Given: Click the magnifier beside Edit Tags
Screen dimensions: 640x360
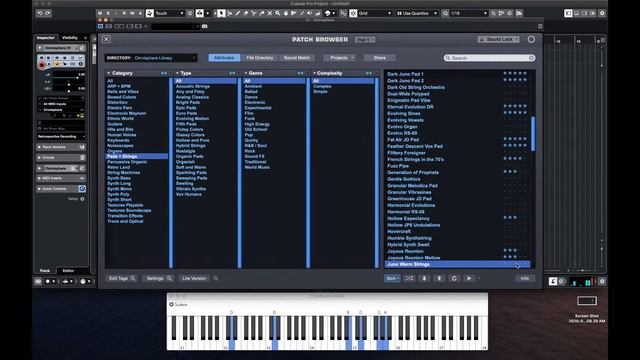Looking at the screenshot, I should (x=133, y=278).
